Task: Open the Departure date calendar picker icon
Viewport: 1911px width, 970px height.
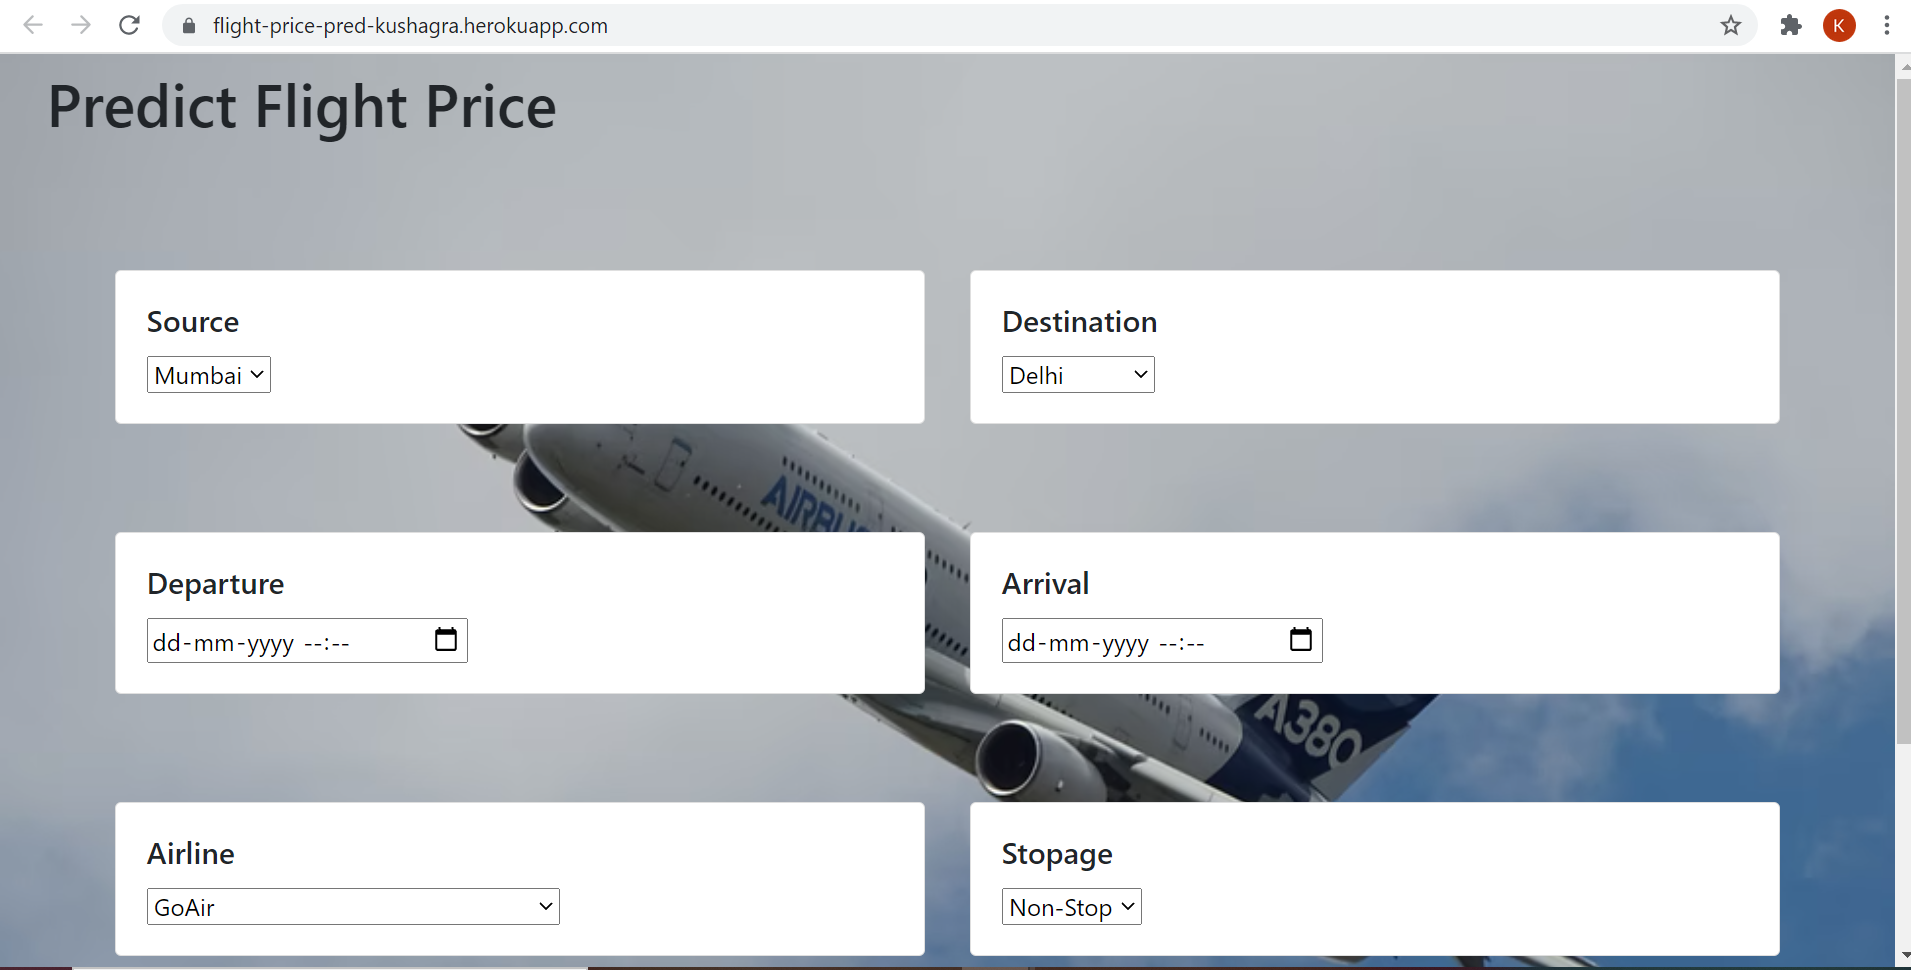Action: 445,640
